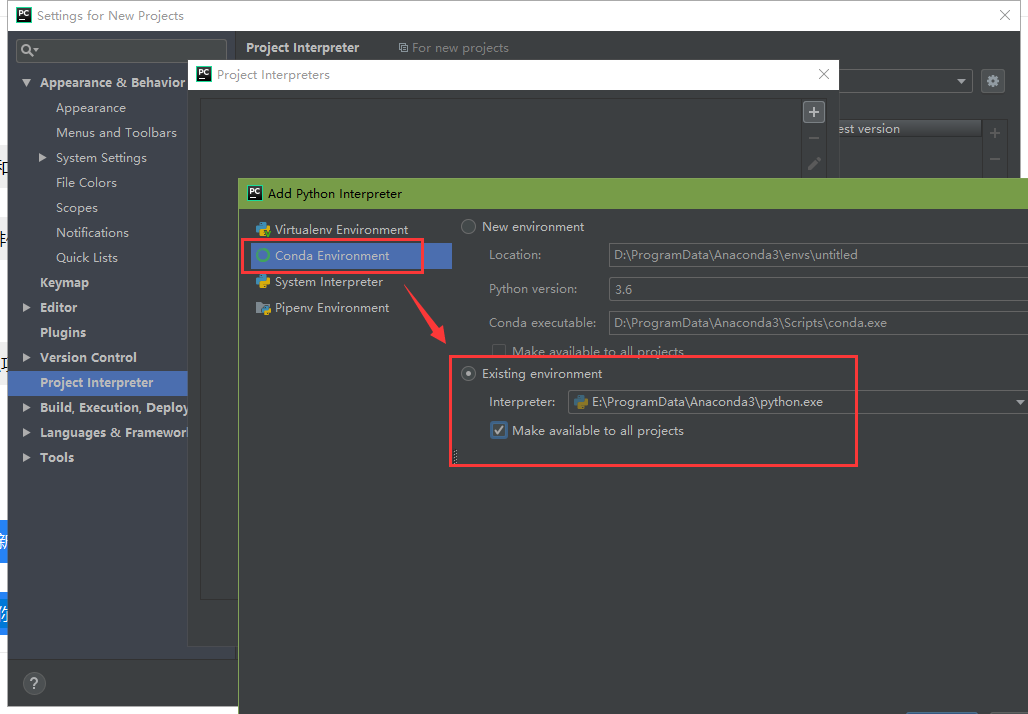Open File Colors settings
This screenshot has width=1028, height=714.
(86, 182)
